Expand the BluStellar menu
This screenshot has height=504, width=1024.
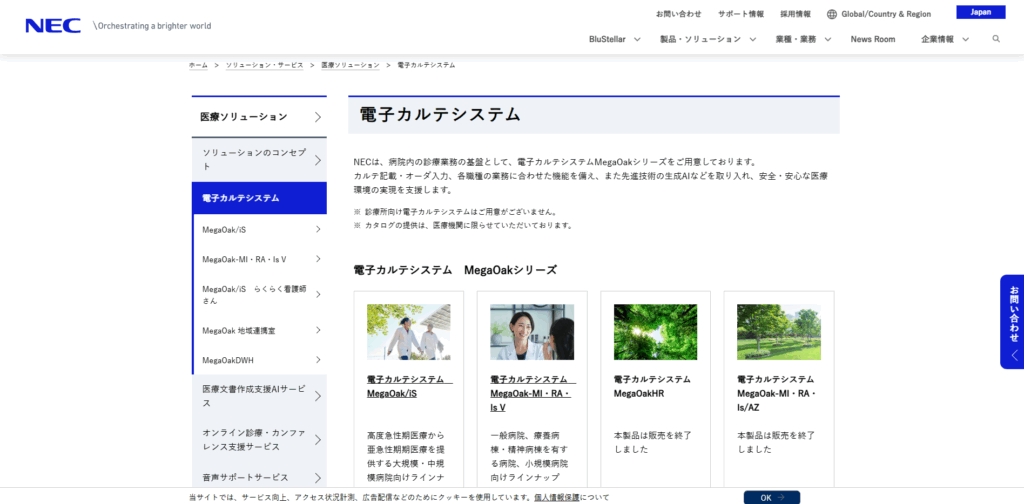click(x=615, y=39)
